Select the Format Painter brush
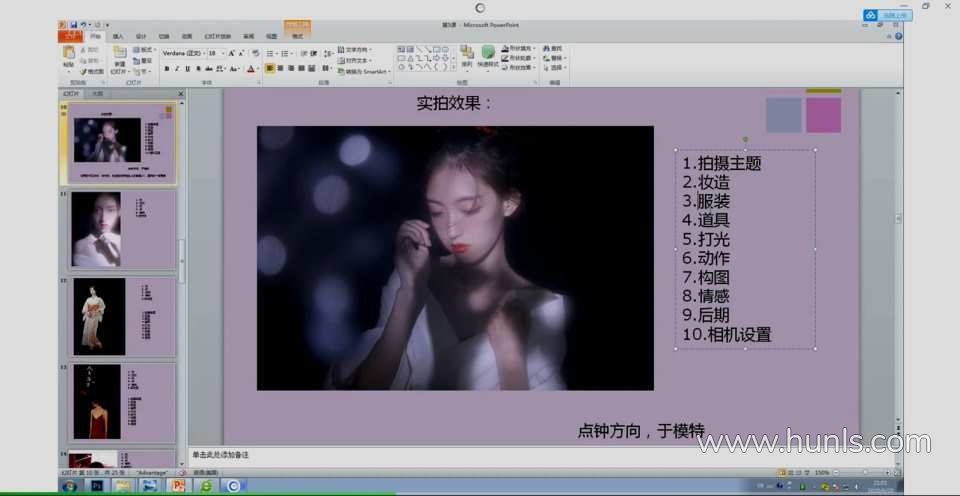 83,72
